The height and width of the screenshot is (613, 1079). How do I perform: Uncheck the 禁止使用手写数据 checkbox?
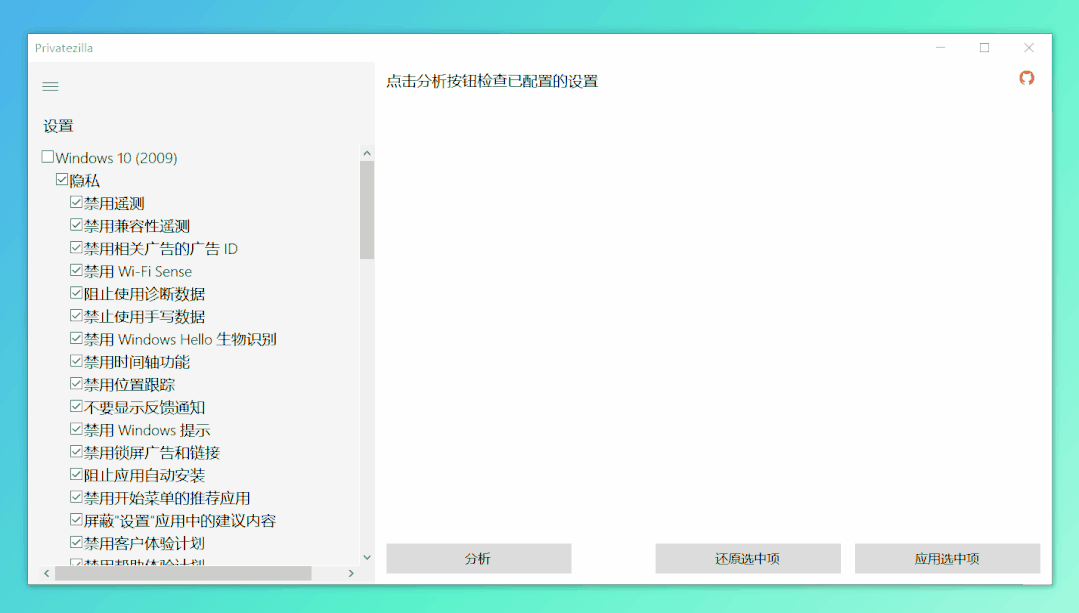[x=76, y=316]
